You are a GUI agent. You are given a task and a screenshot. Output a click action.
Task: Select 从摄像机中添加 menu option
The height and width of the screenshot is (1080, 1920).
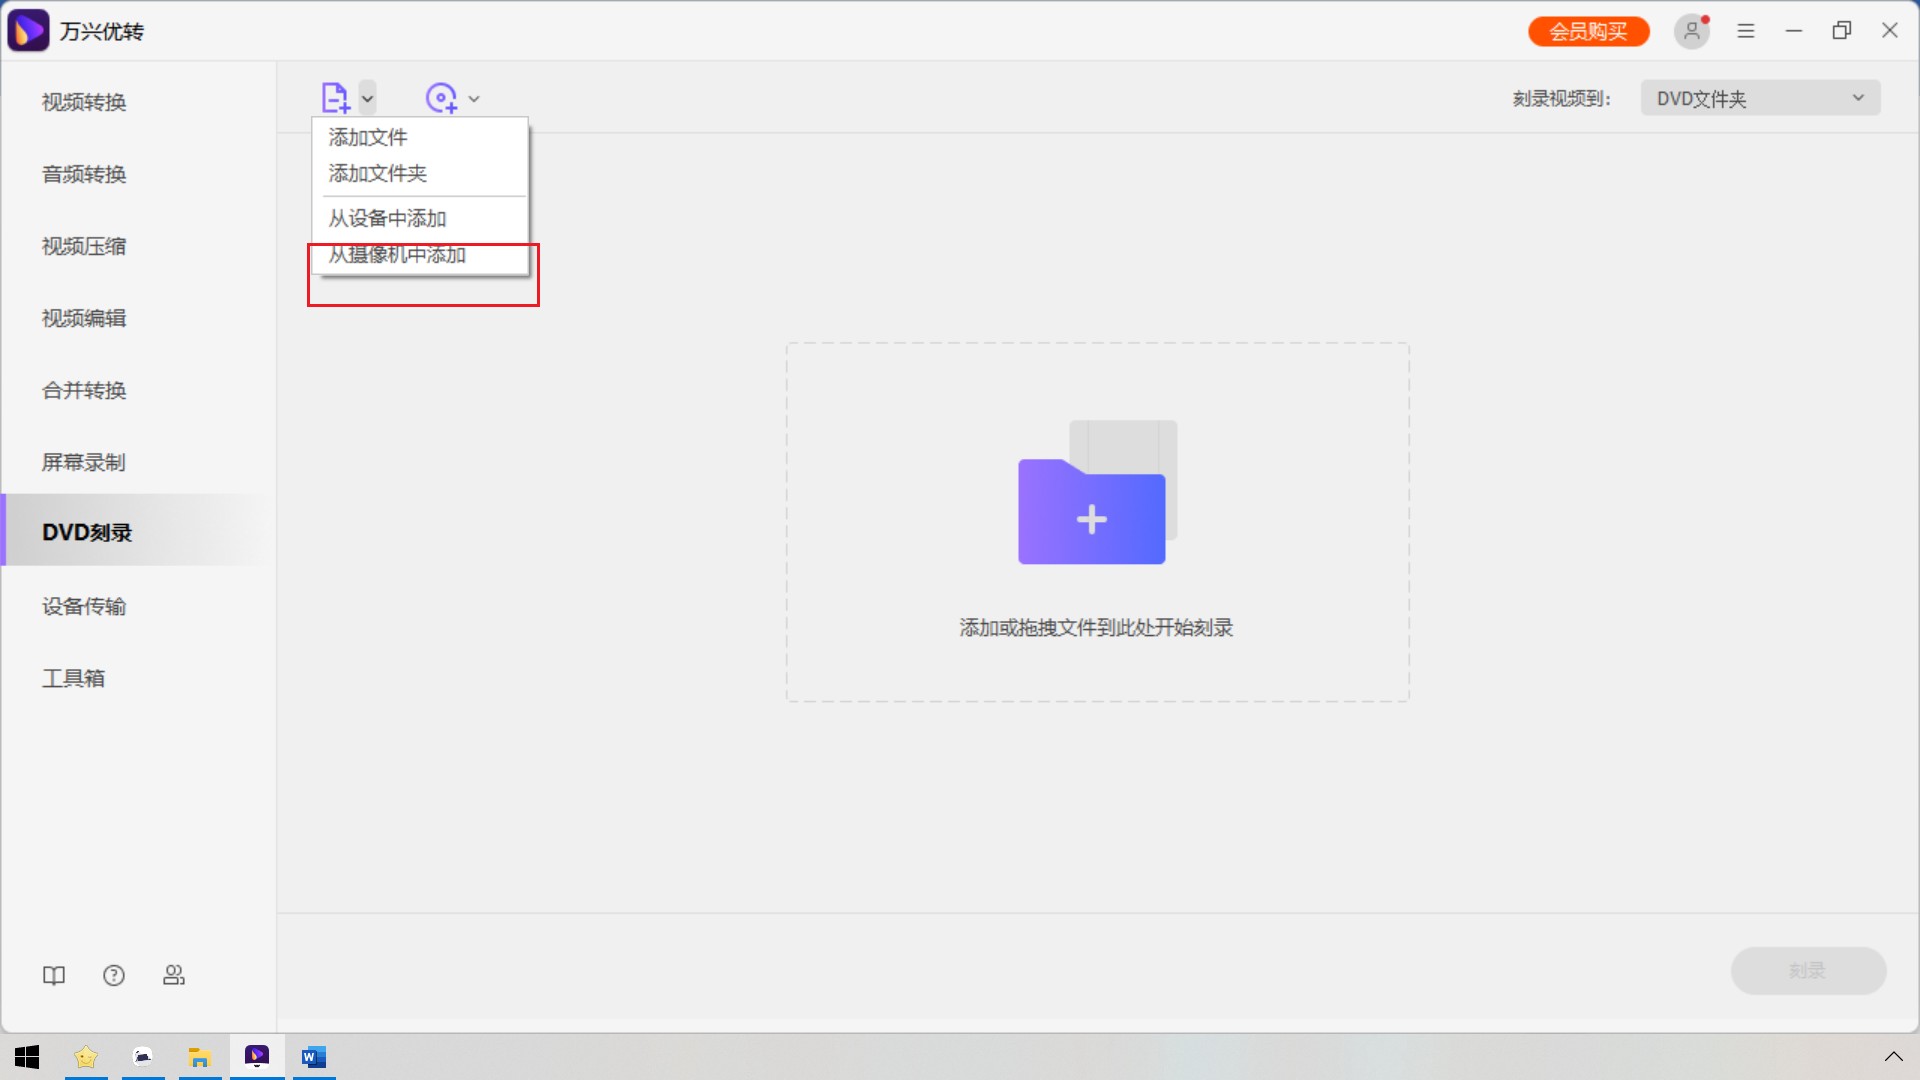point(396,255)
